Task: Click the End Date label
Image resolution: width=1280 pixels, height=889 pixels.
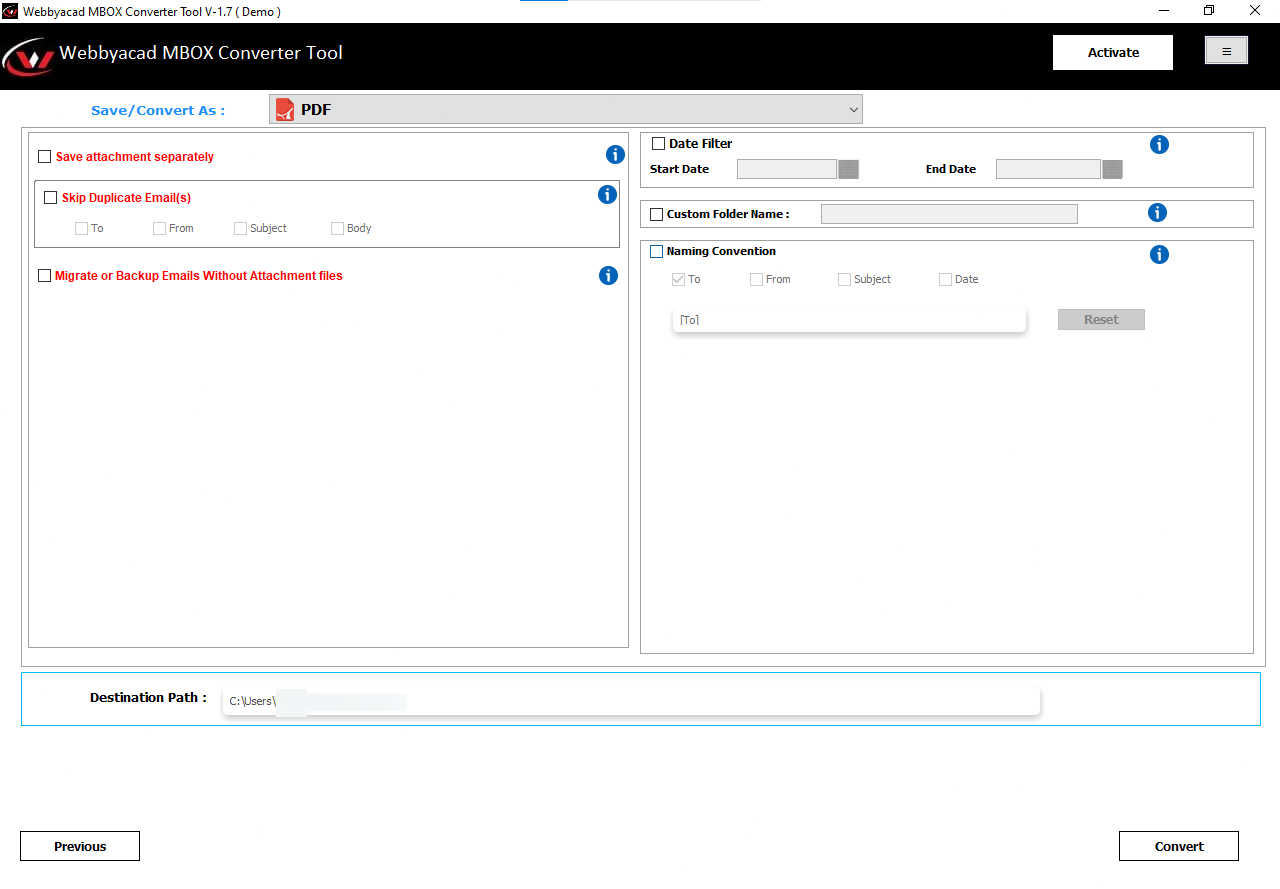Action: pyautogui.click(x=950, y=169)
